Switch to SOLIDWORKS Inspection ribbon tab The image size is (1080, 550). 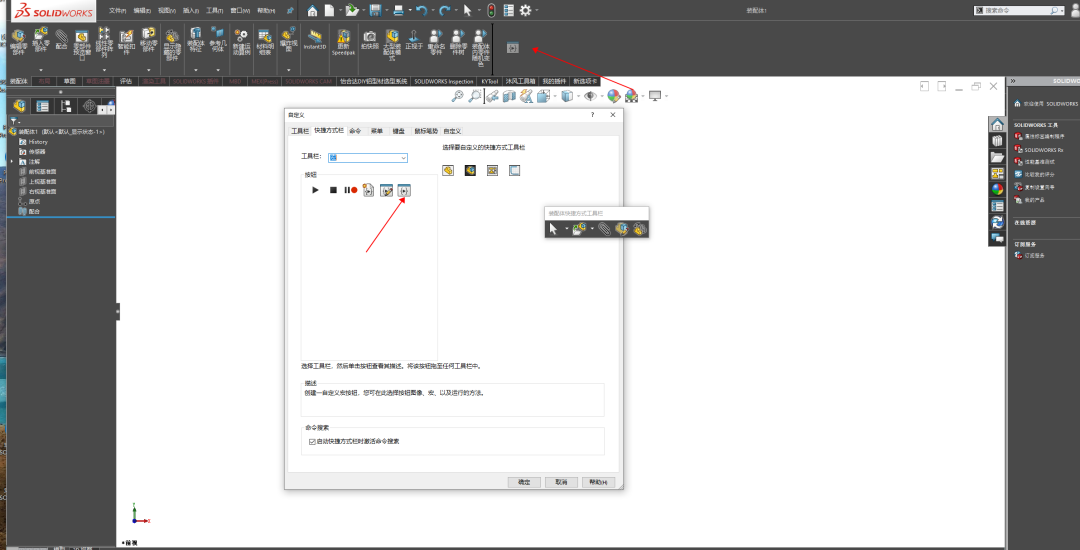click(444, 81)
